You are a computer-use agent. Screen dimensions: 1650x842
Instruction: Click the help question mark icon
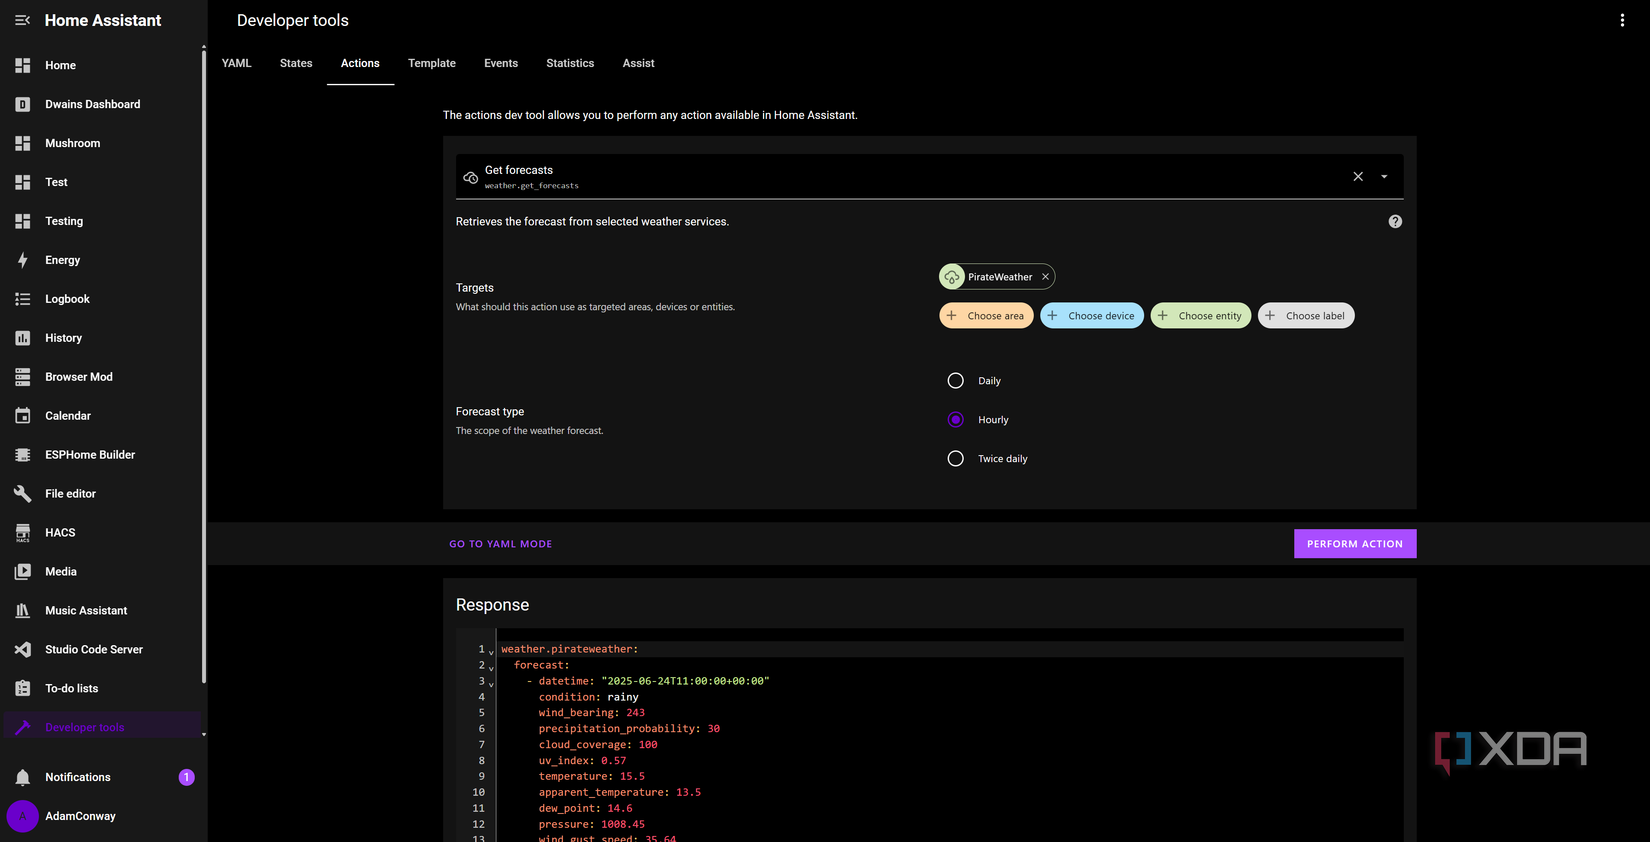(1395, 222)
